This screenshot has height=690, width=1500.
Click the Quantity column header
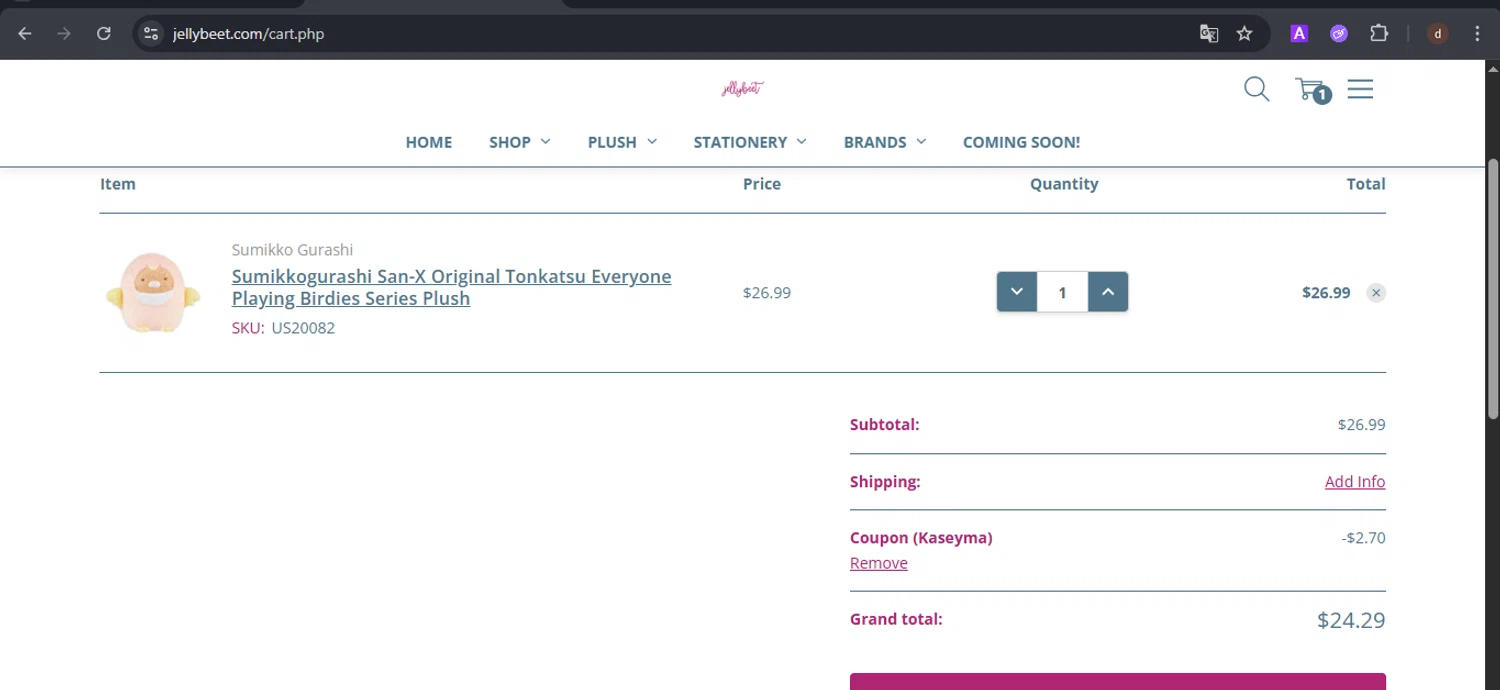pos(1064,184)
